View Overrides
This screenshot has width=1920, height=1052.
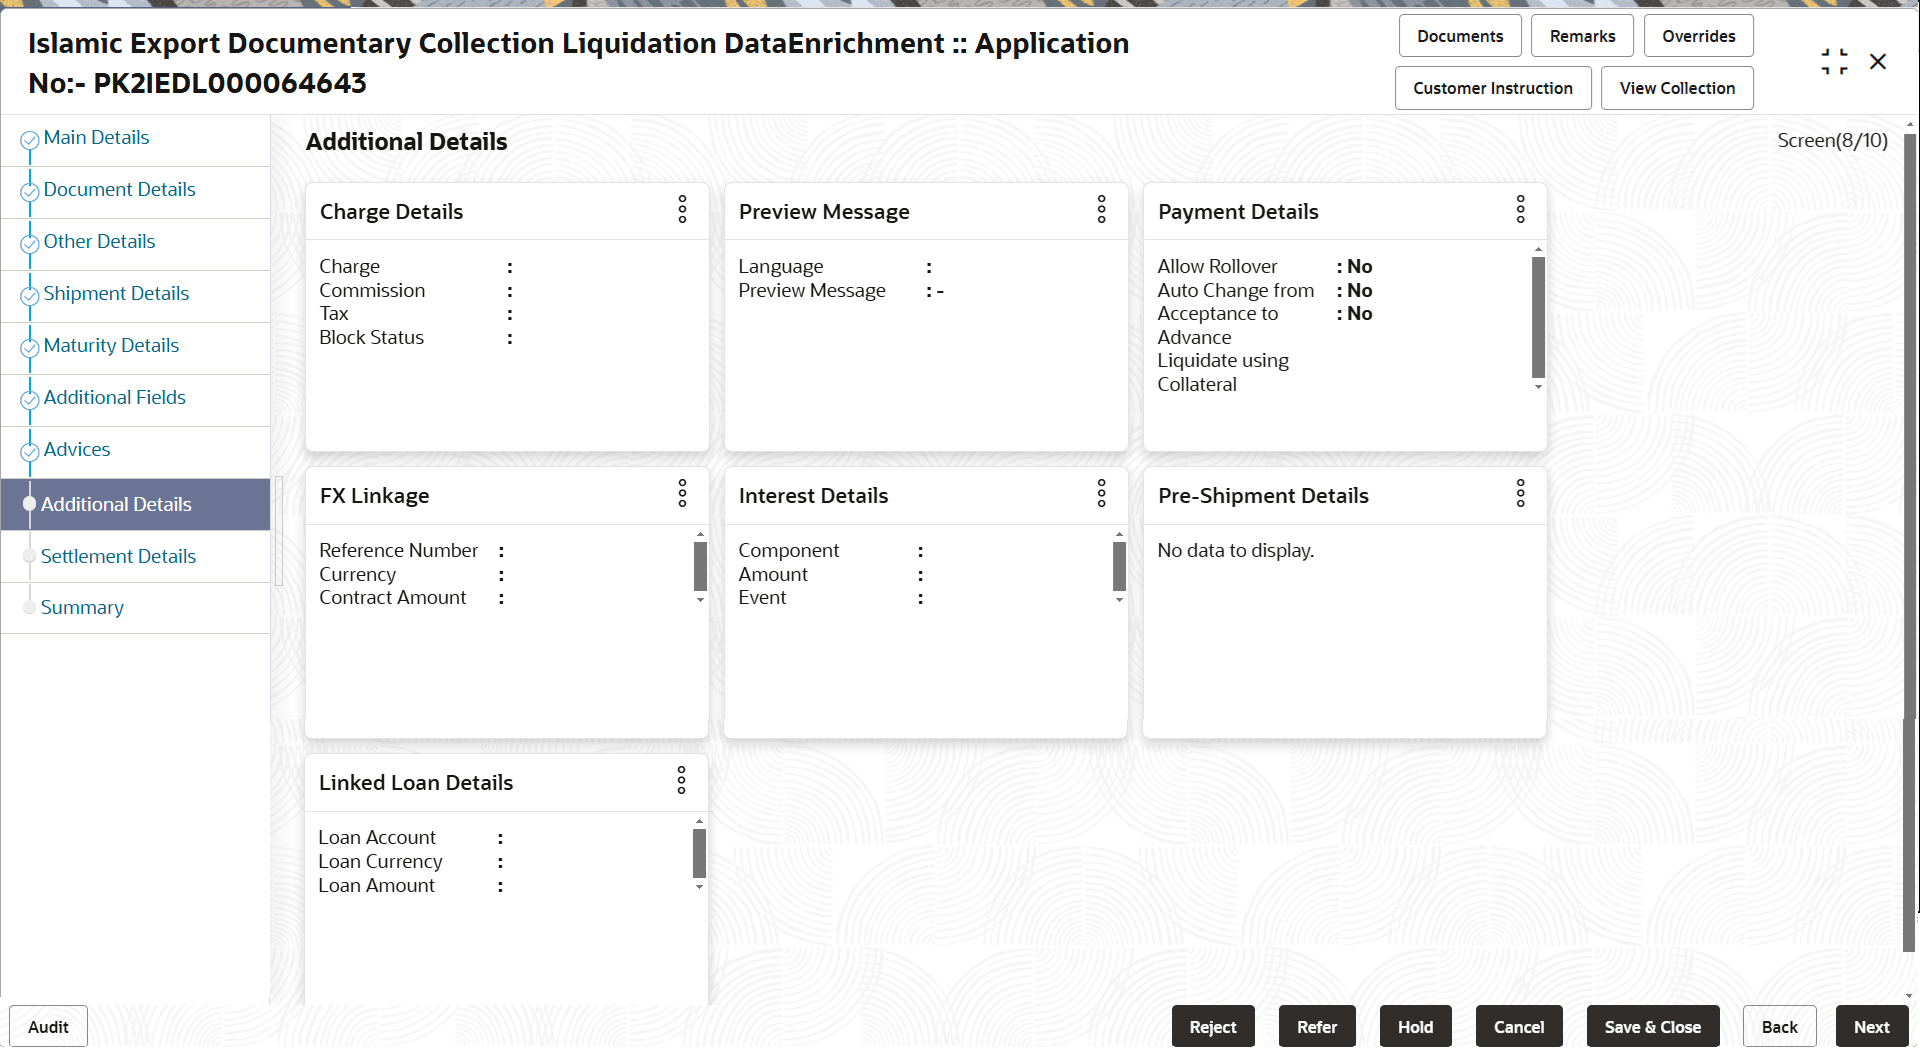1698,36
